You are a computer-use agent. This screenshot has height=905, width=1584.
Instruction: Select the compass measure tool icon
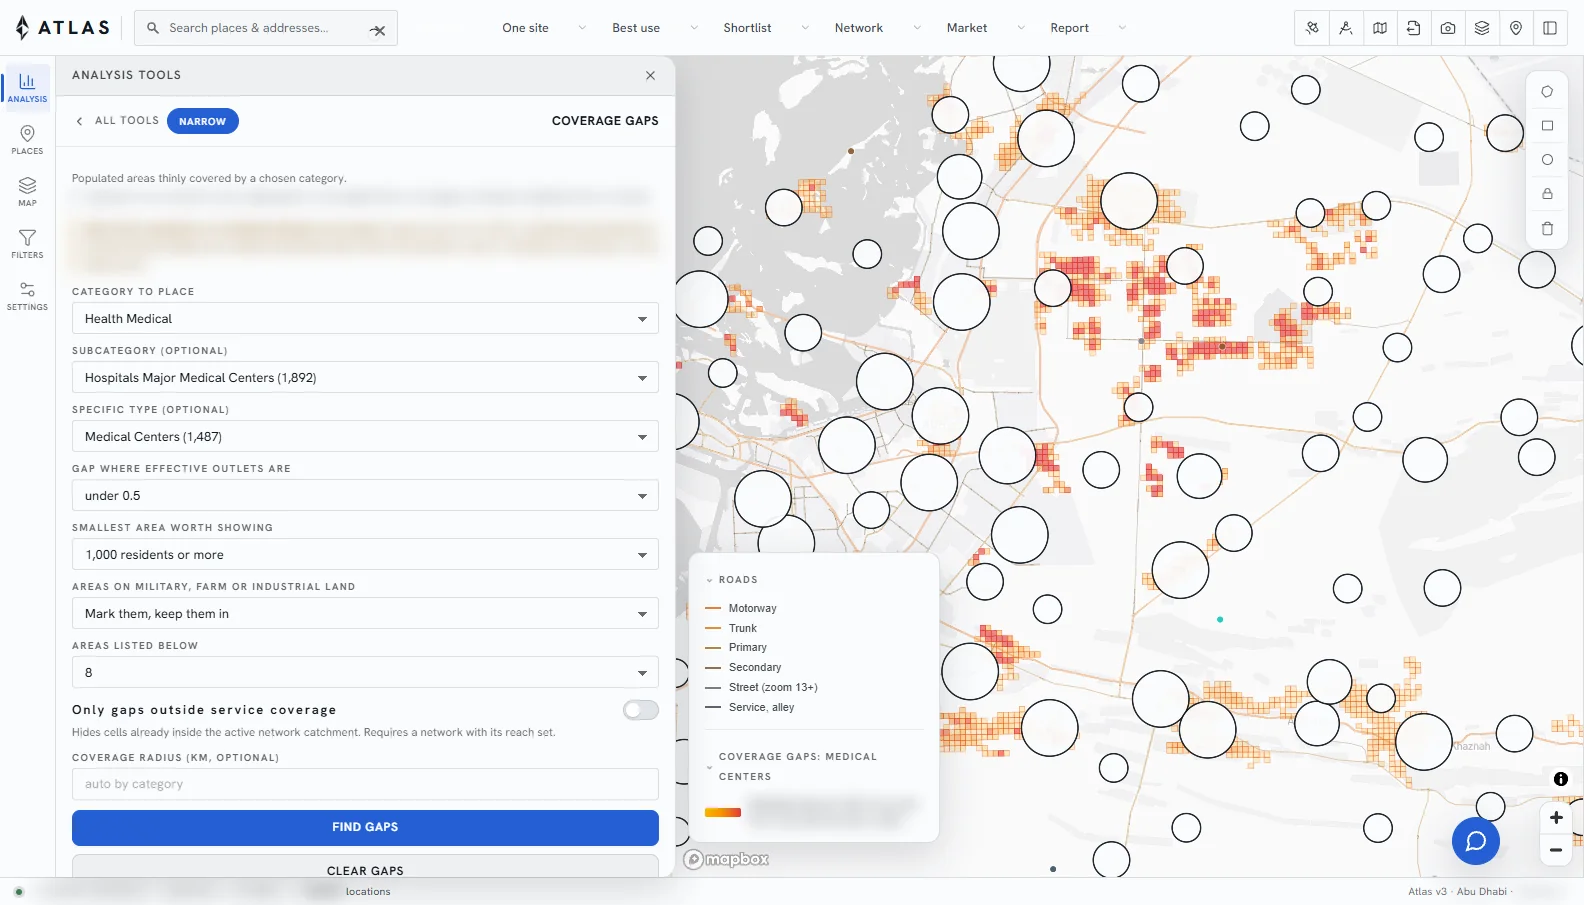1346,28
